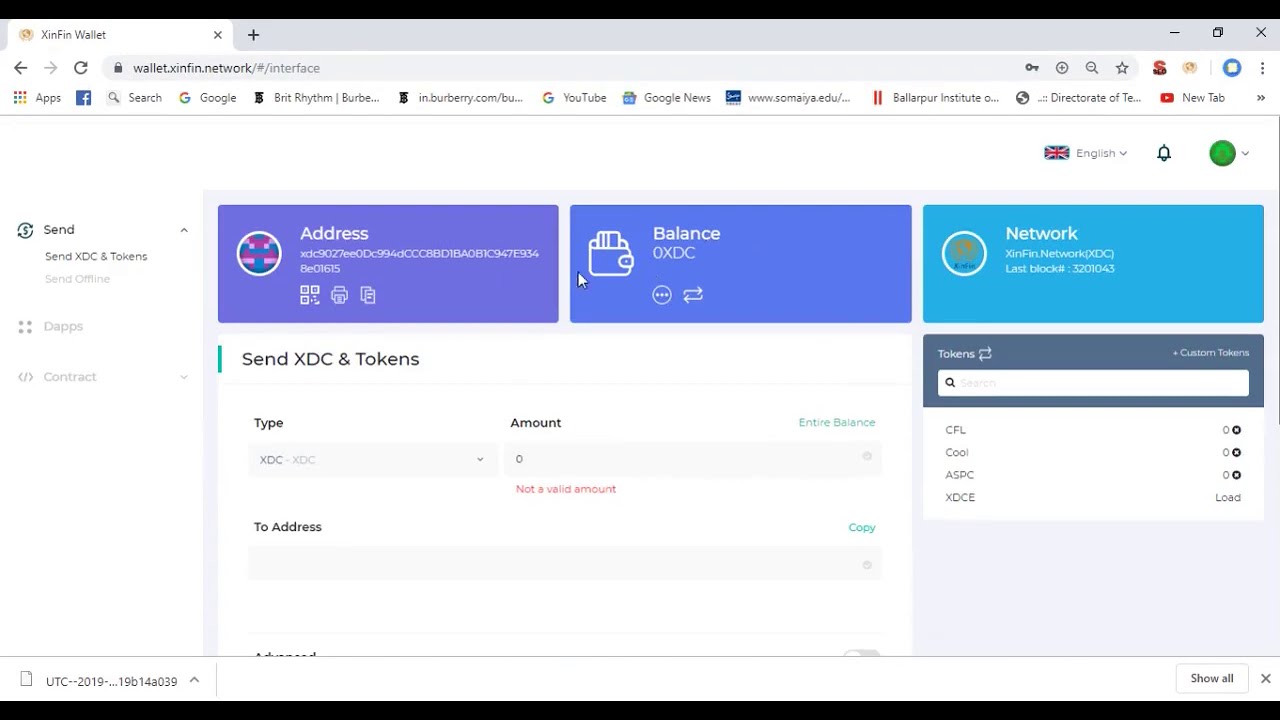This screenshot has width=1280, height=720.
Task: Close the downloads bar
Action: [1265, 678]
